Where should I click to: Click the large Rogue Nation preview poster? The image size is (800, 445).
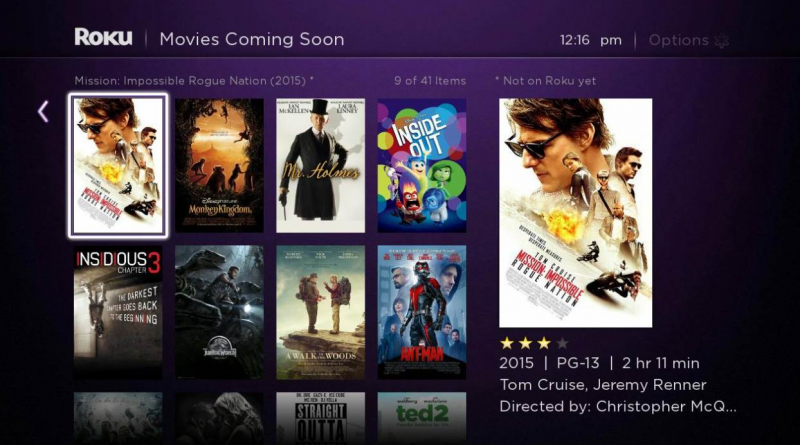point(576,213)
